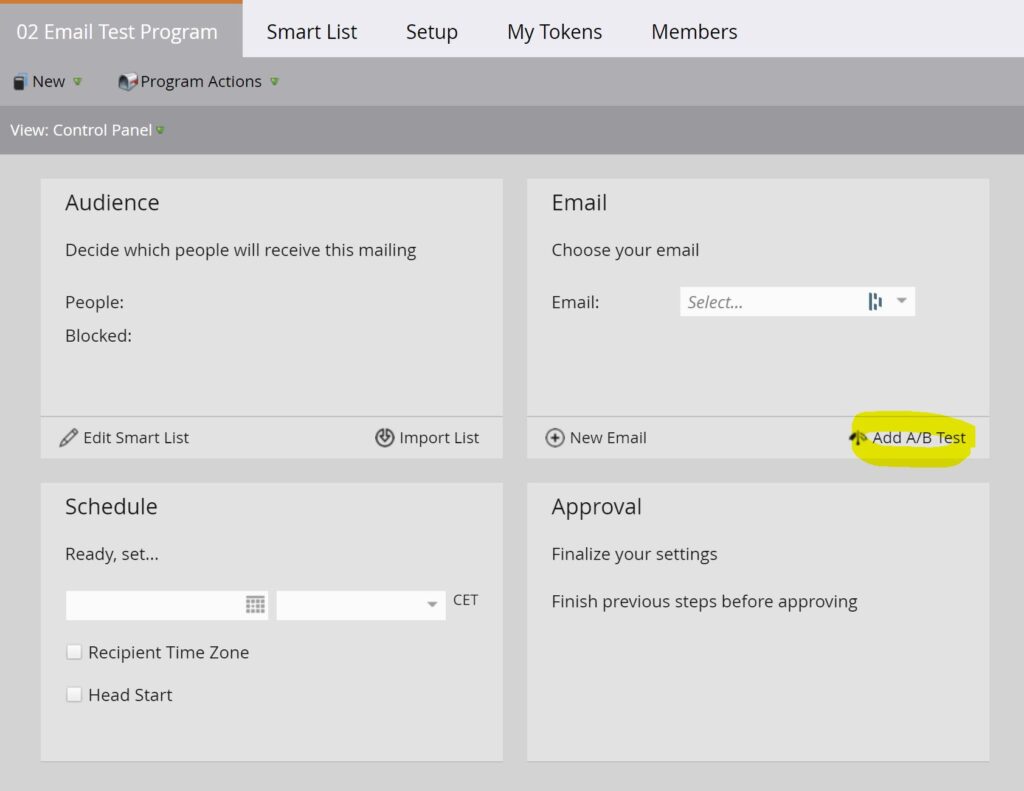Open the My Tokens tab
The height and width of the screenshot is (791, 1024).
click(554, 32)
